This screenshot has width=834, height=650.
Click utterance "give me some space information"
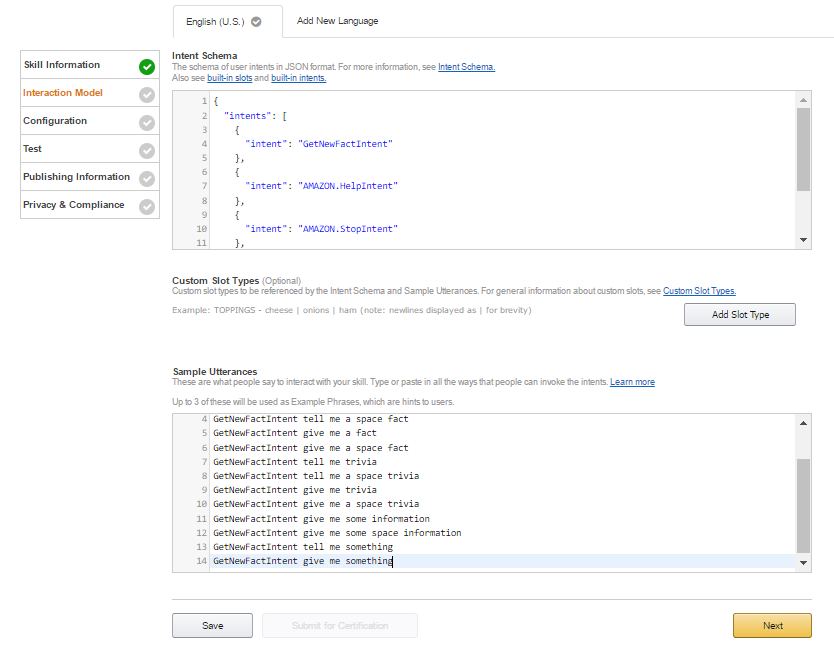tap(382, 533)
